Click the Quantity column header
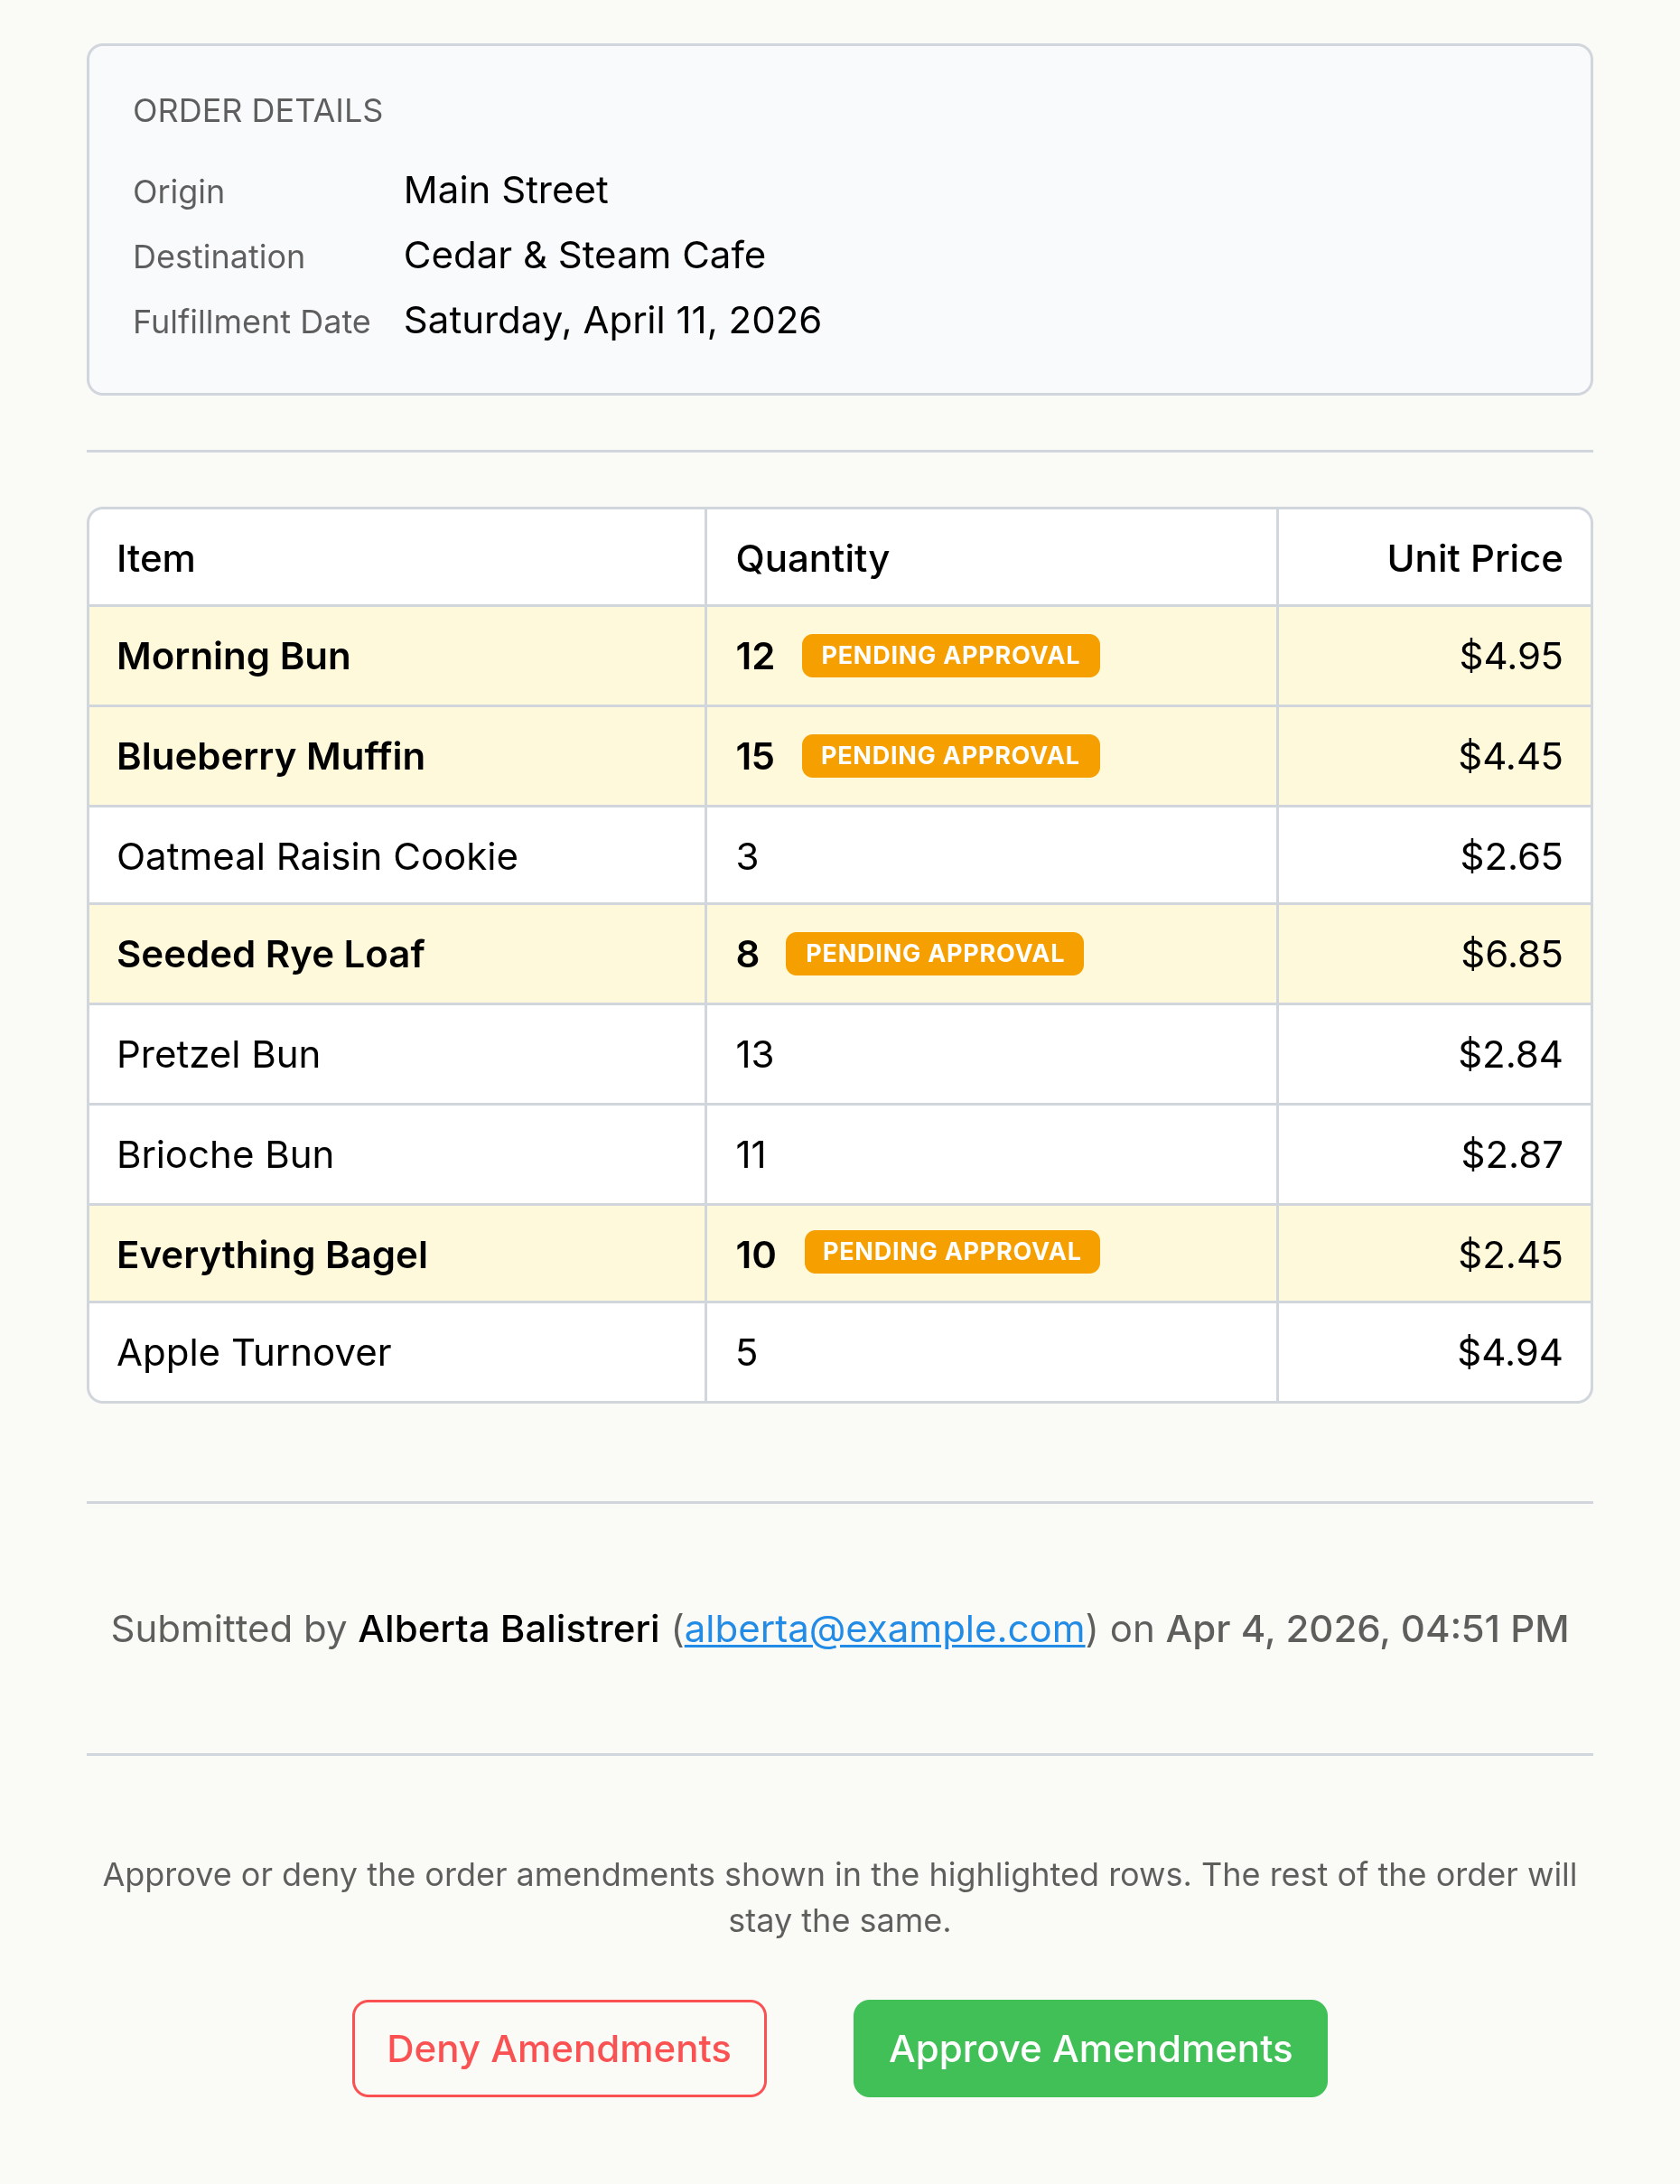This screenshot has height=2184, width=1680. tap(812, 559)
